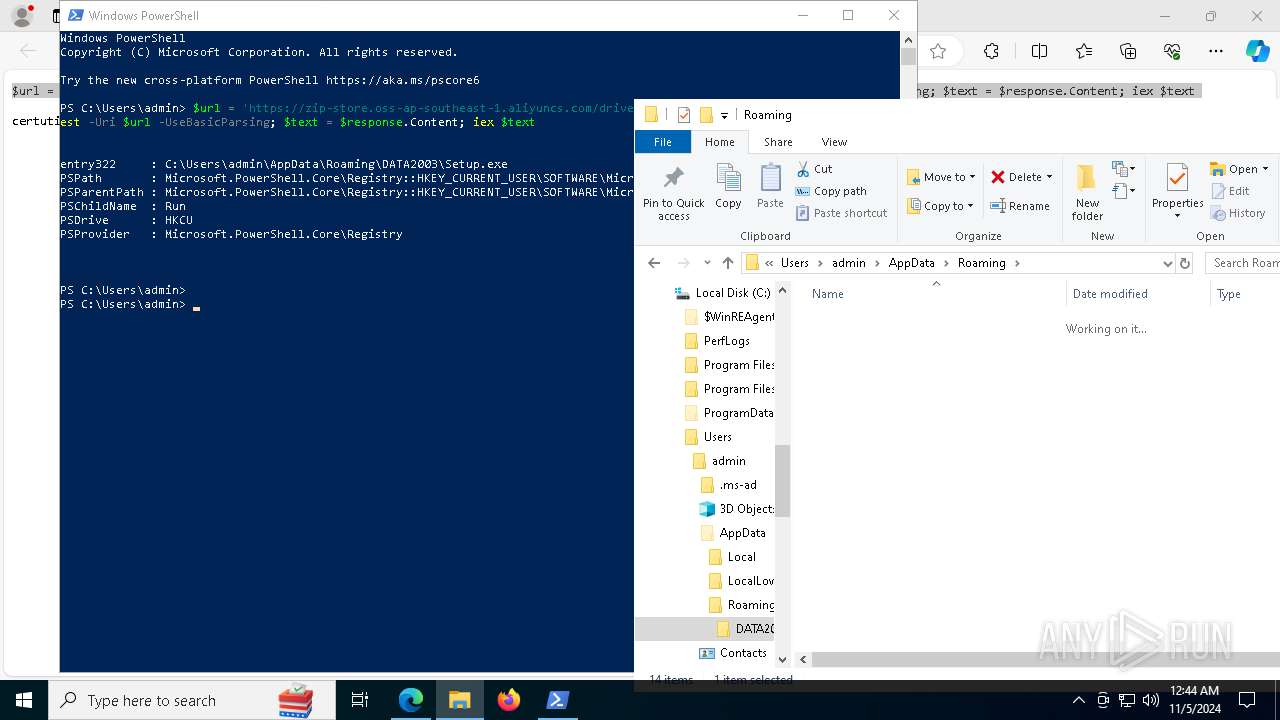Image resolution: width=1280 pixels, height=720 pixels.
Task: Click History in the Open group
Action: tap(1238, 213)
